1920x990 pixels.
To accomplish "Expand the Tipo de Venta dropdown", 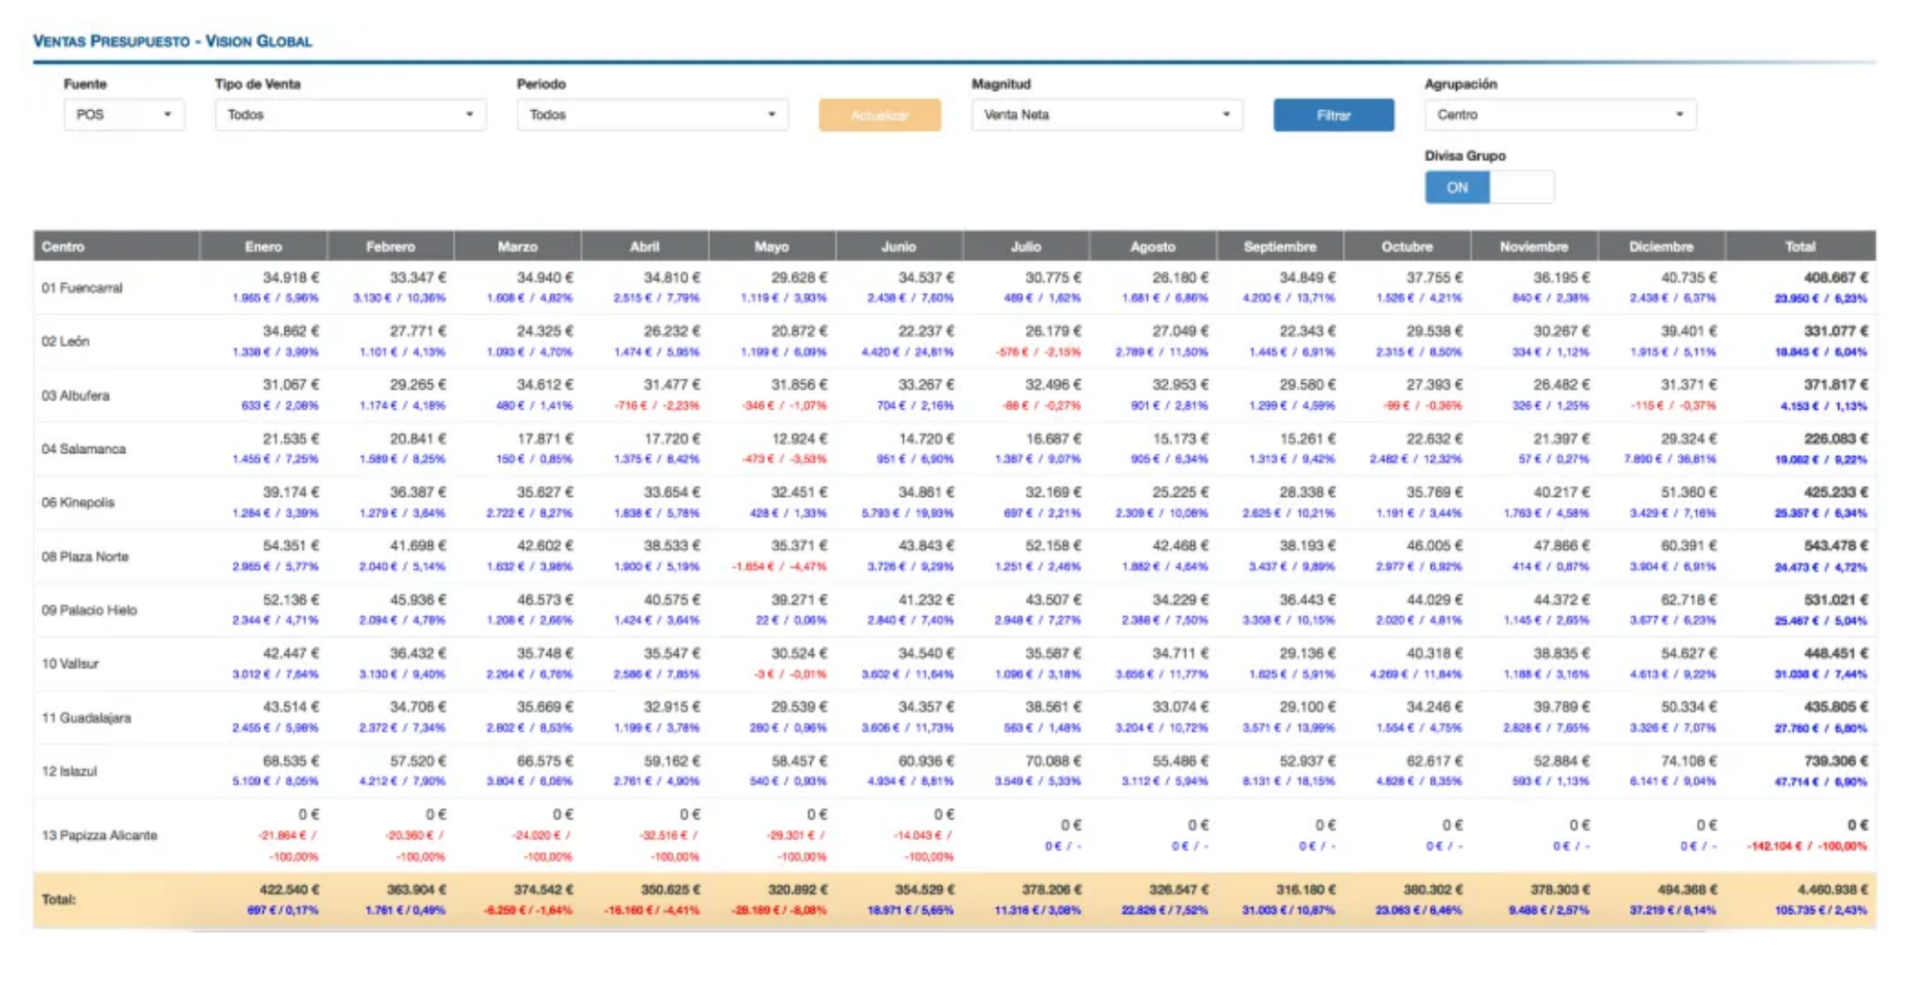I will coord(350,115).
